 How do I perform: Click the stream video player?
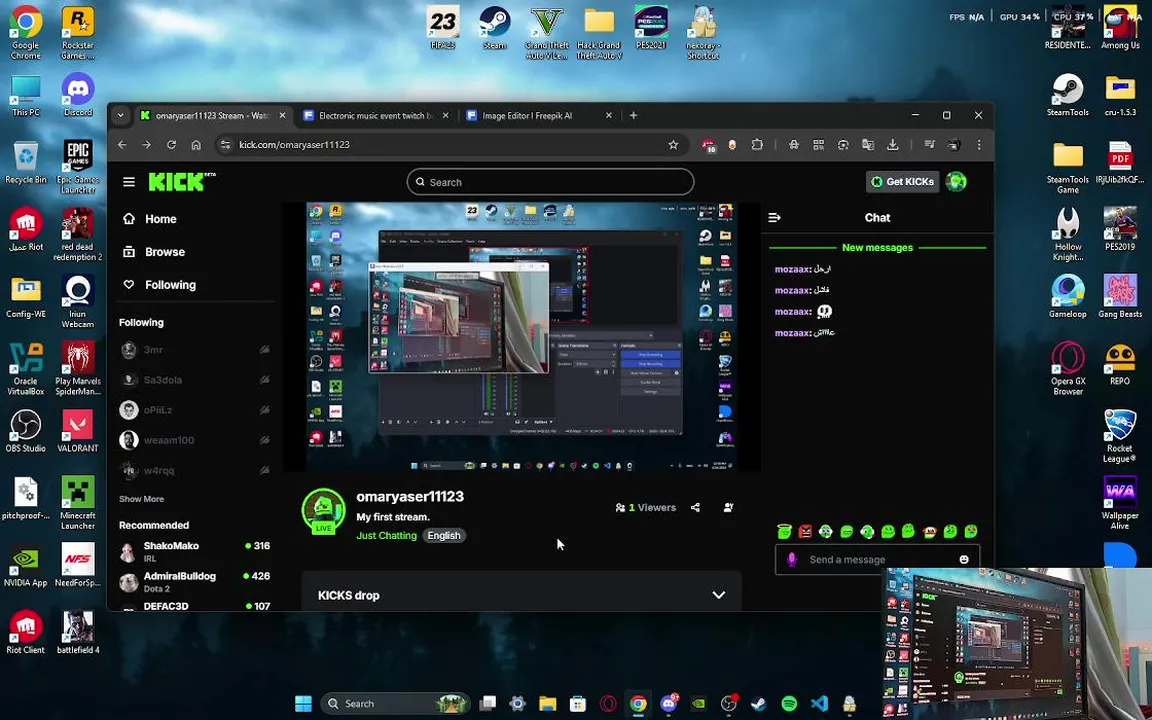point(522,336)
